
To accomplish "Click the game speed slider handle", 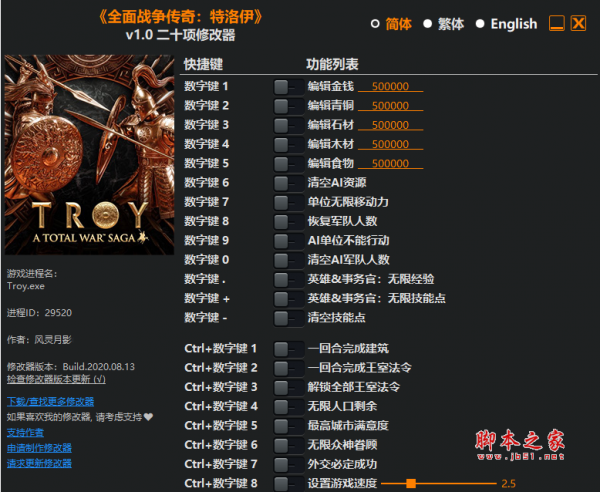I will click(411, 484).
